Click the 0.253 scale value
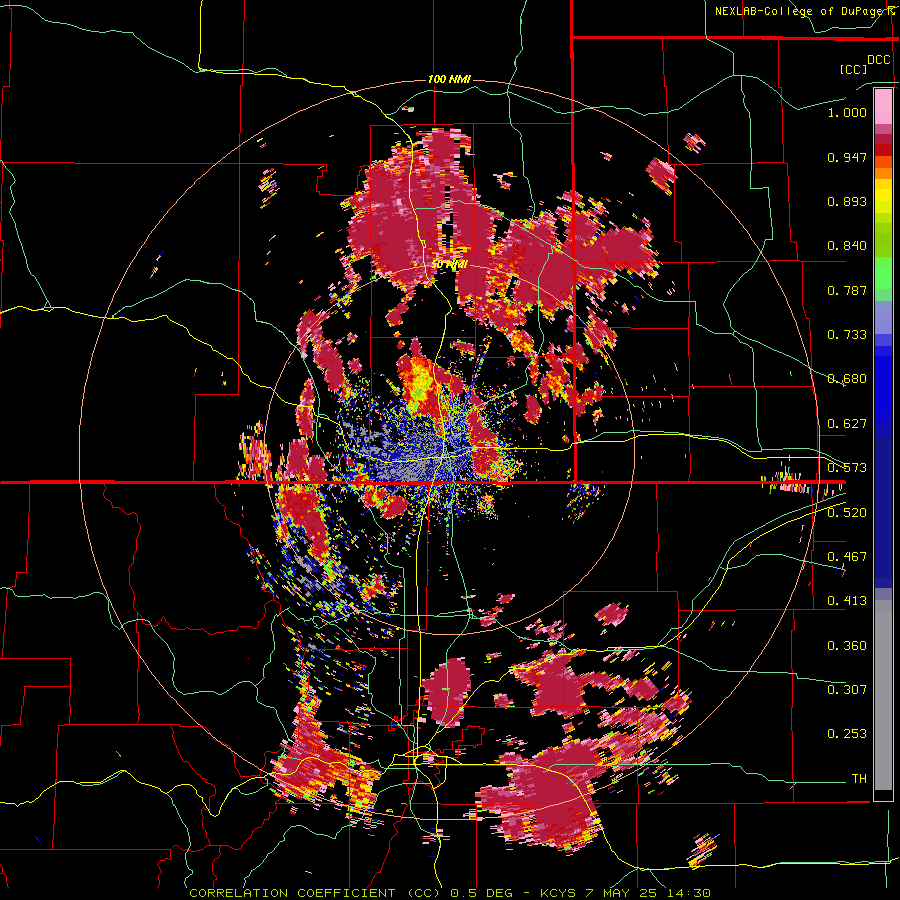 point(847,734)
